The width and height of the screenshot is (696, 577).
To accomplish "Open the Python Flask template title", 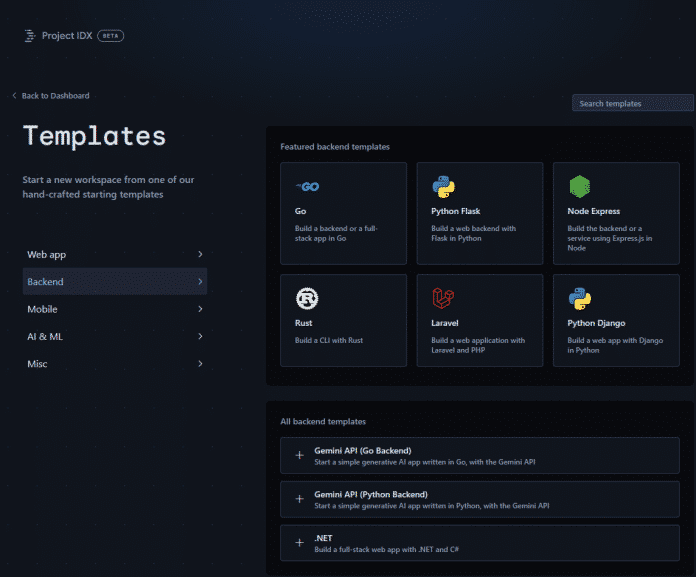I will (x=455, y=211).
